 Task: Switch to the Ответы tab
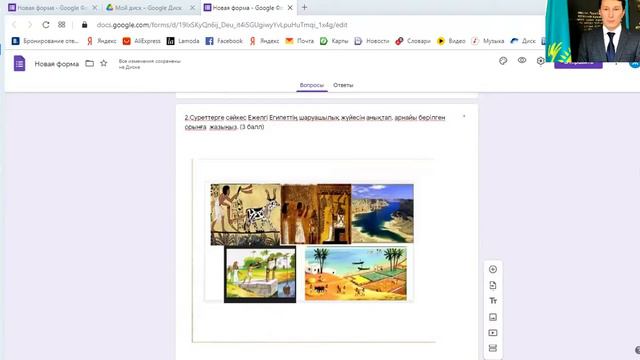click(343, 85)
